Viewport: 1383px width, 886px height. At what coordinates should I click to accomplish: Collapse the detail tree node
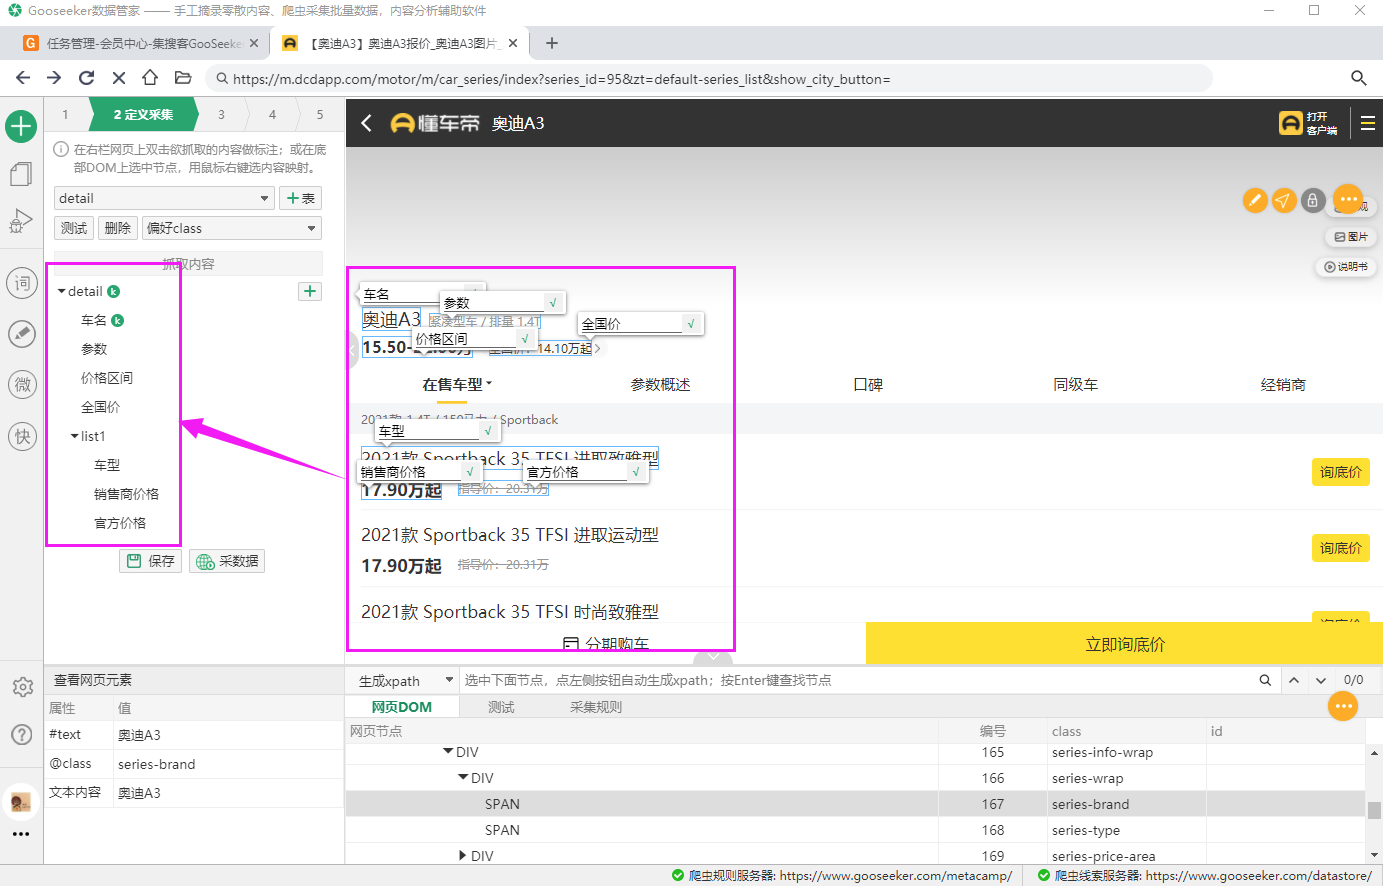pos(62,292)
